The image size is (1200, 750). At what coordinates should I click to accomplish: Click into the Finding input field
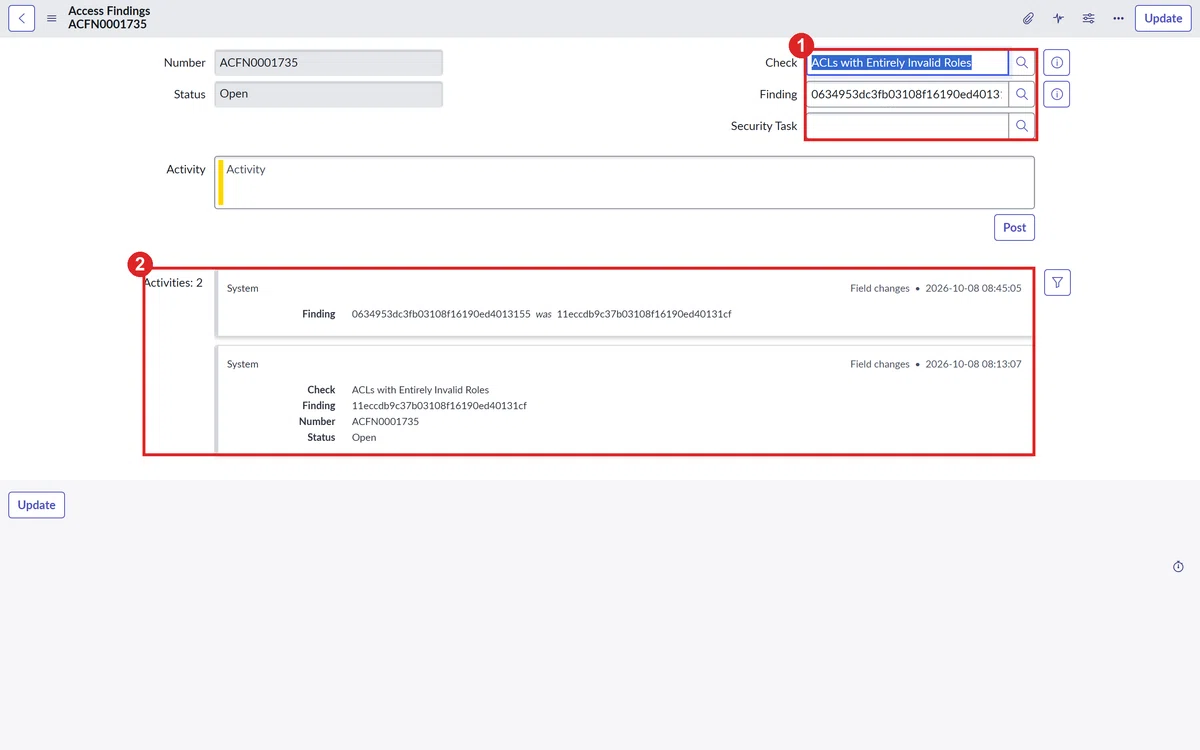click(x=907, y=94)
